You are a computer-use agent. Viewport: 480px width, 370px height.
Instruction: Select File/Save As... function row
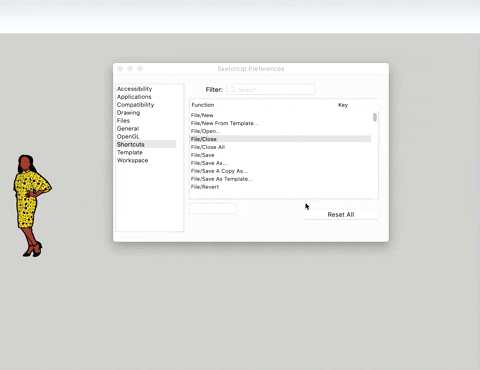(280, 163)
